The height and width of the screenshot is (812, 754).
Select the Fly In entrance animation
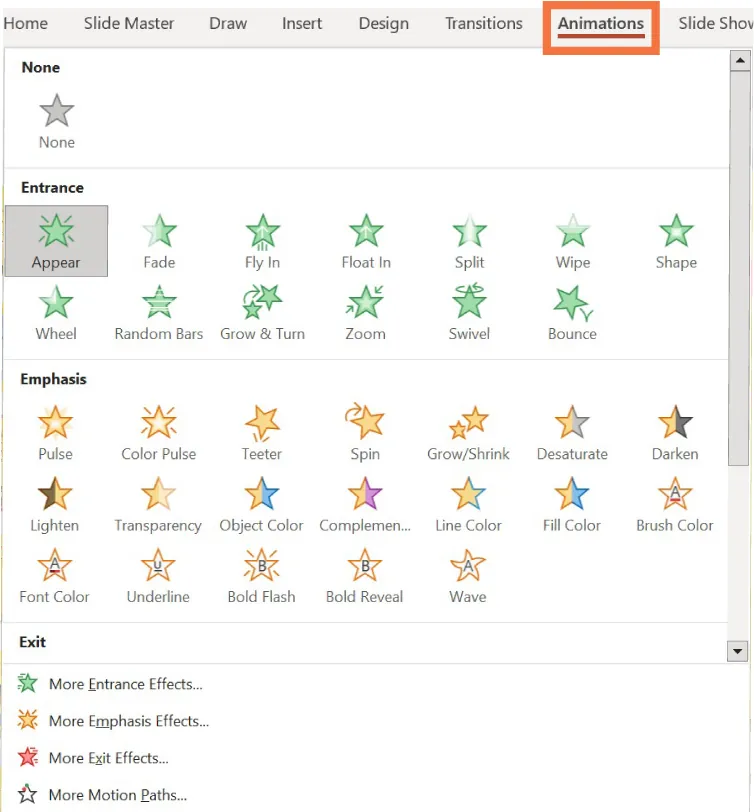tap(262, 242)
